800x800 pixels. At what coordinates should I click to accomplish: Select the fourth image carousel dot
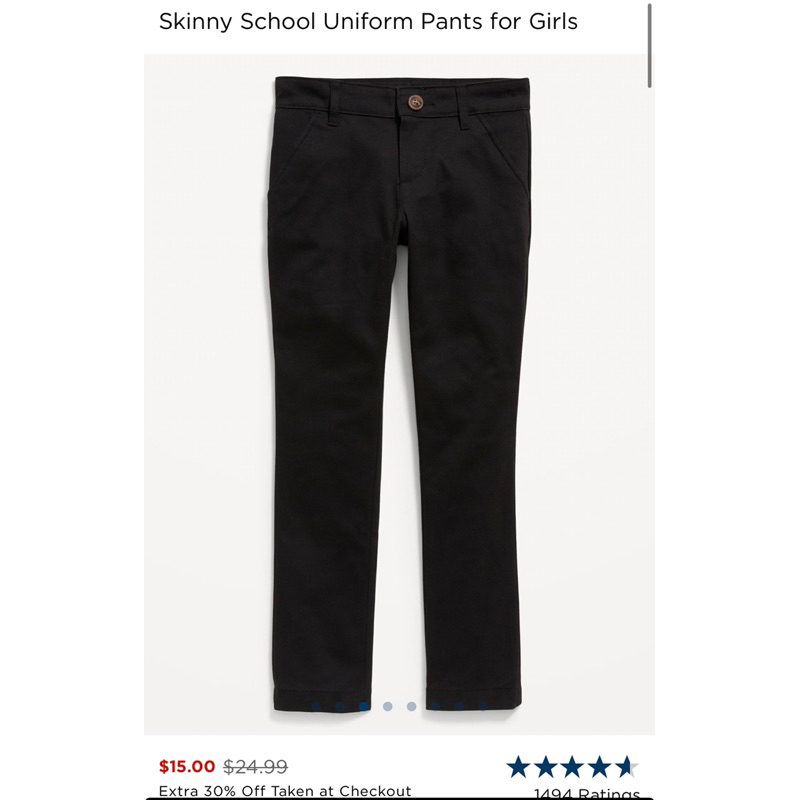[x=388, y=706]
